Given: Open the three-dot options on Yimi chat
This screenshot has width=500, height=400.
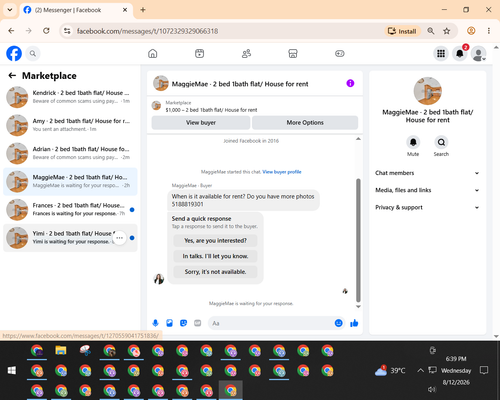Looking at the screenshot, I should [x=120, y=238].
